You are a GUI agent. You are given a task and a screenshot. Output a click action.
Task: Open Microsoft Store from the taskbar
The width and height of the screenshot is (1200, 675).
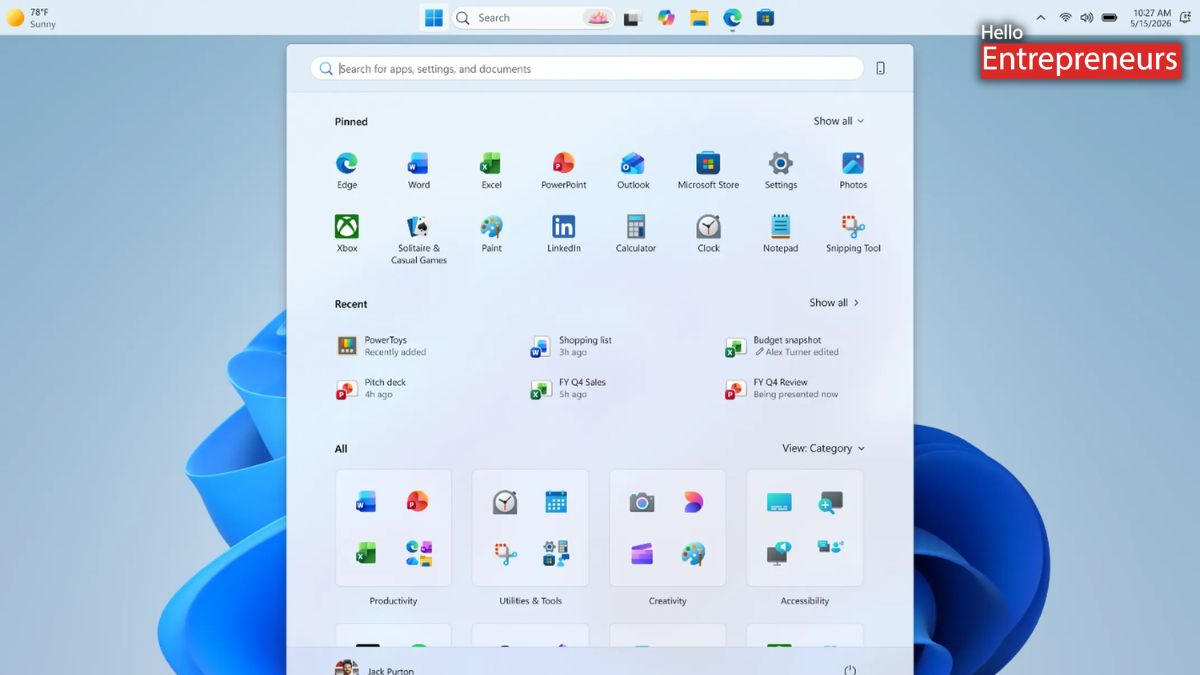(x=765, y=18)
